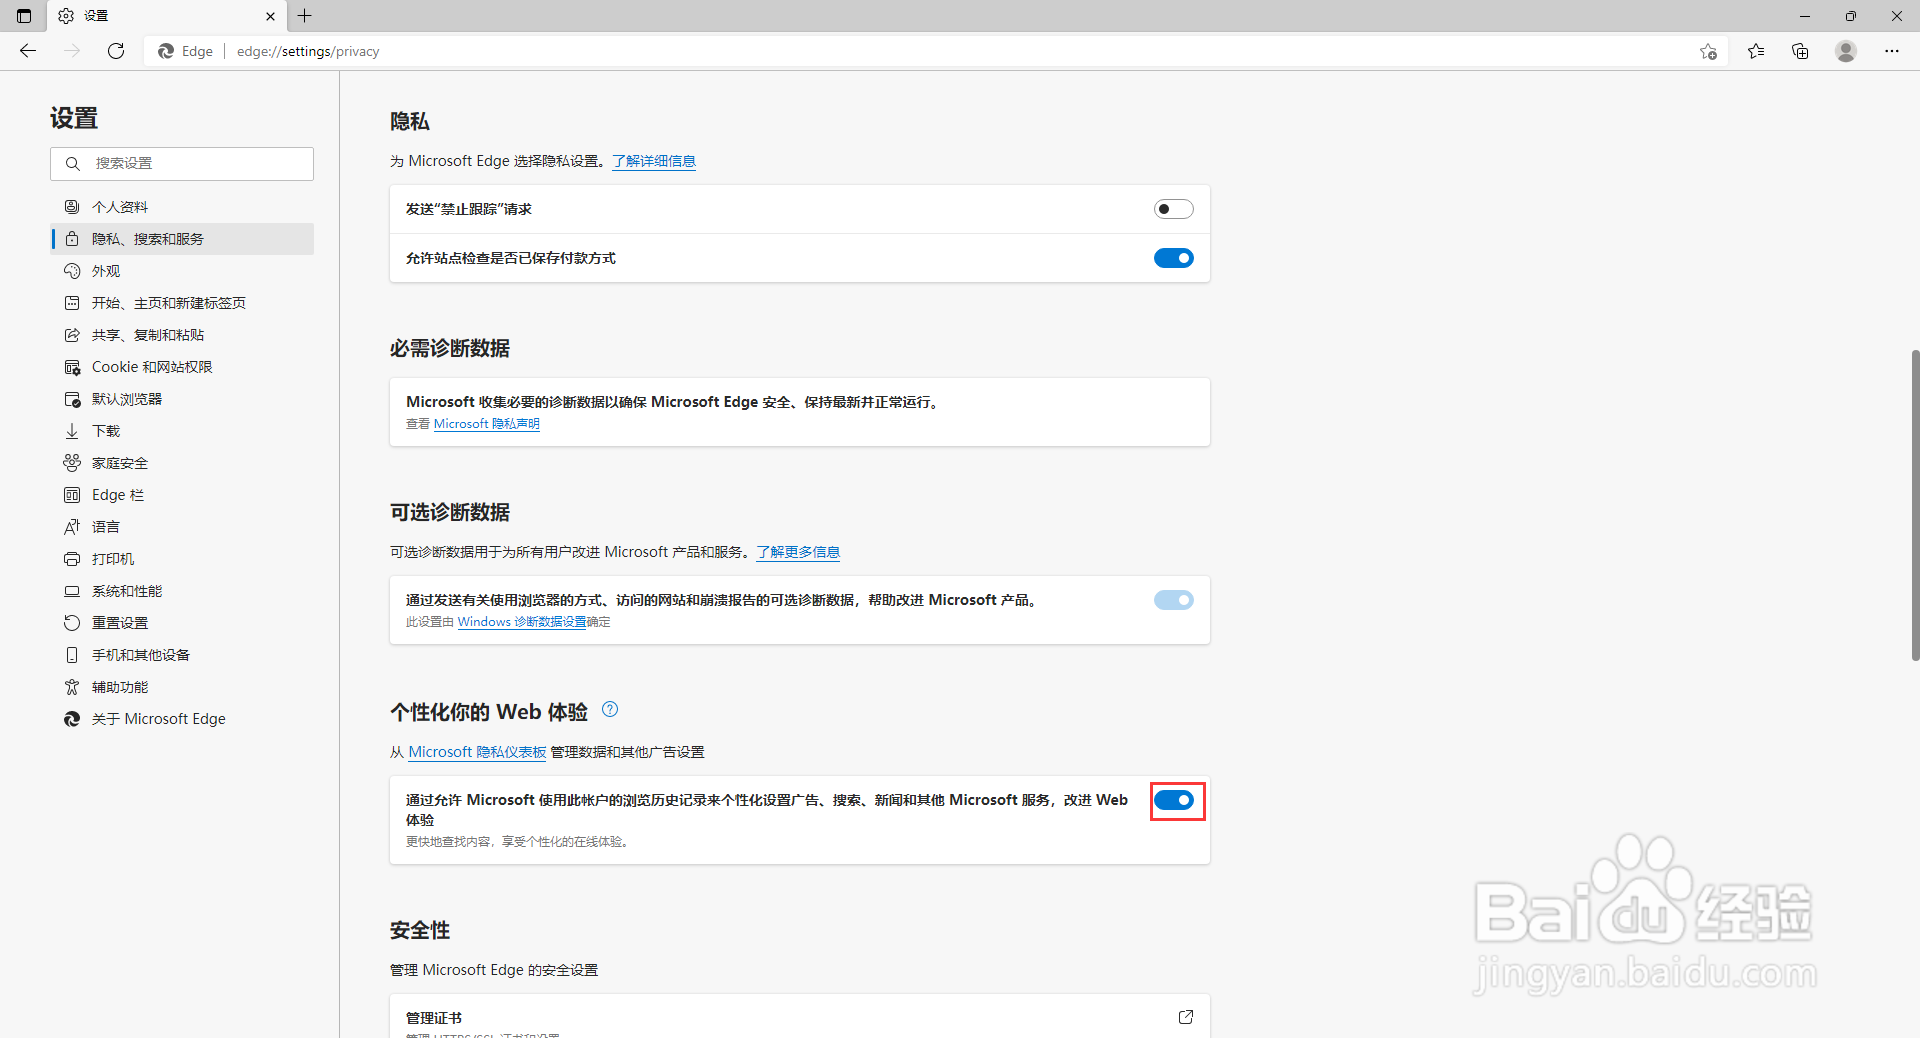
Task: Click the search magnifier icon in settings
Action: click(x=72, y=163)
